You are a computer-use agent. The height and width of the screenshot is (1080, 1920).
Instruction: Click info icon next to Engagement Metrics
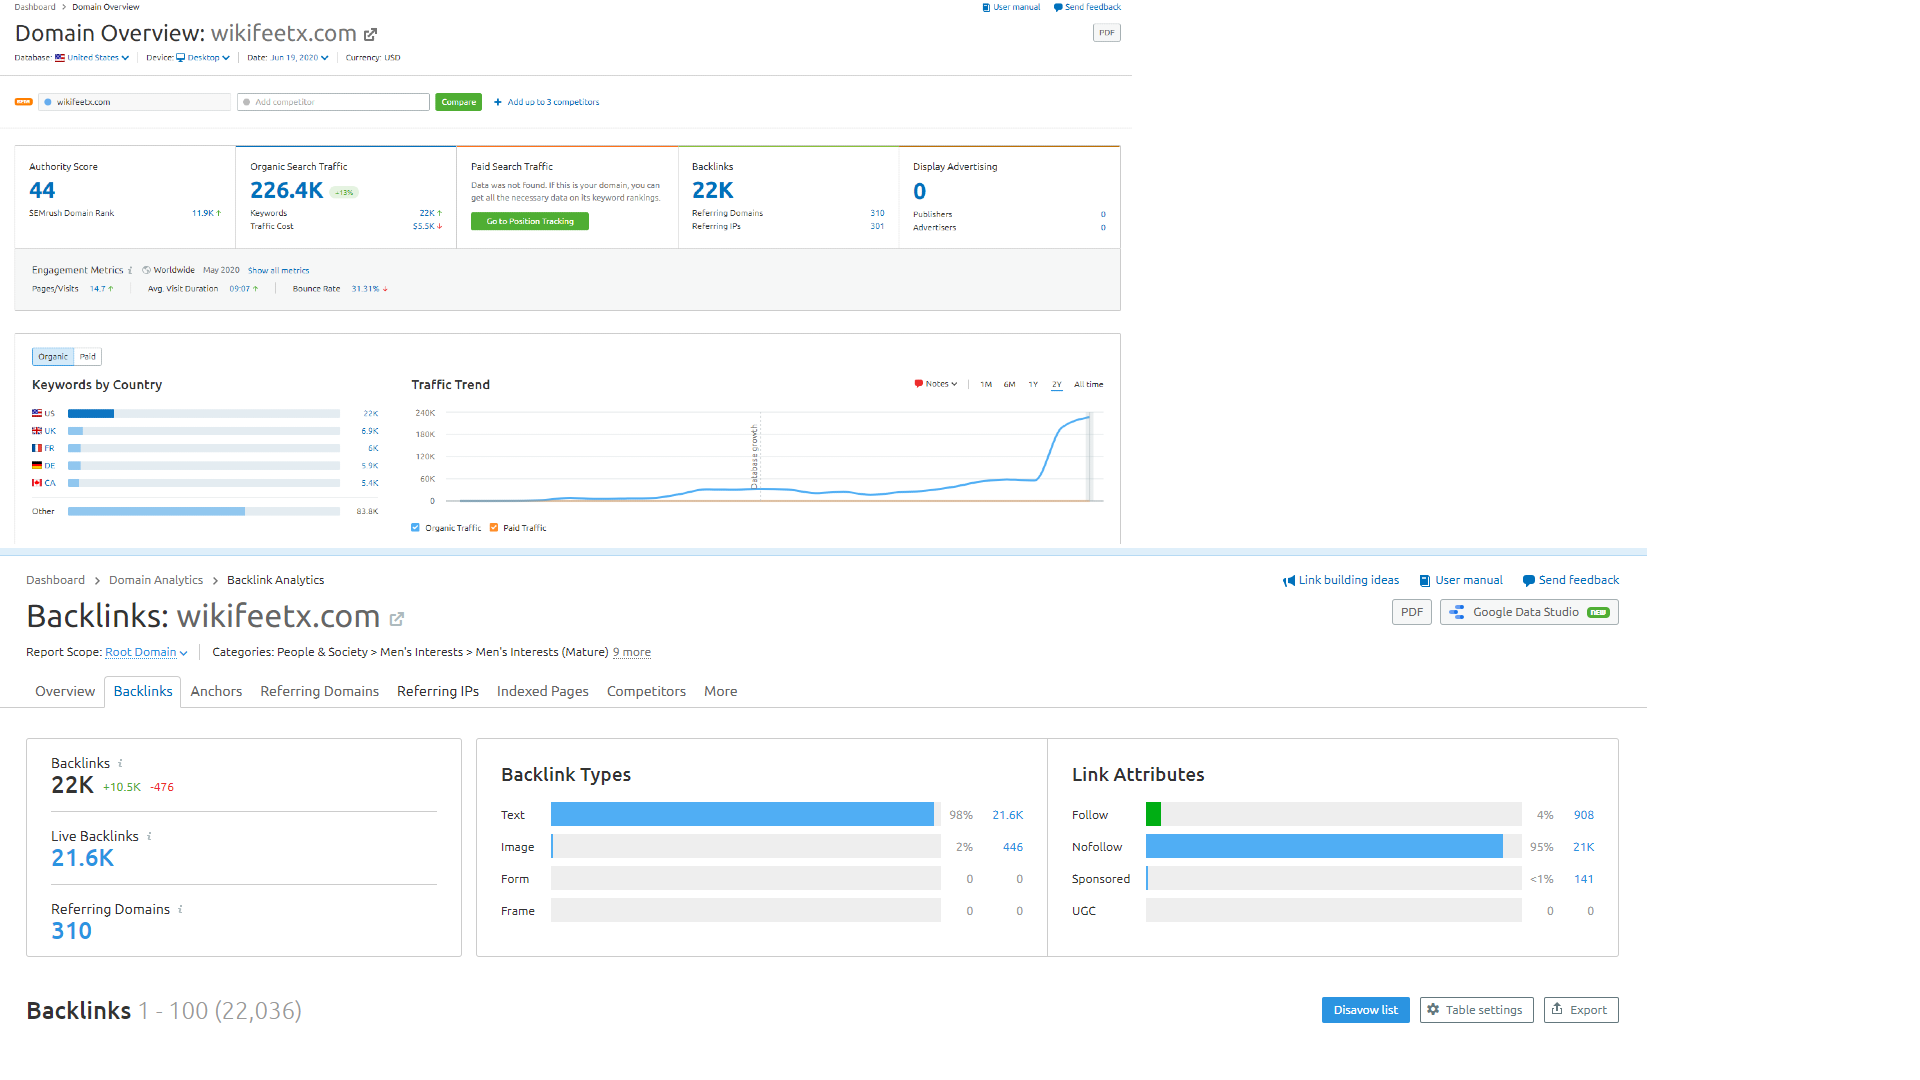click(130, 271)
